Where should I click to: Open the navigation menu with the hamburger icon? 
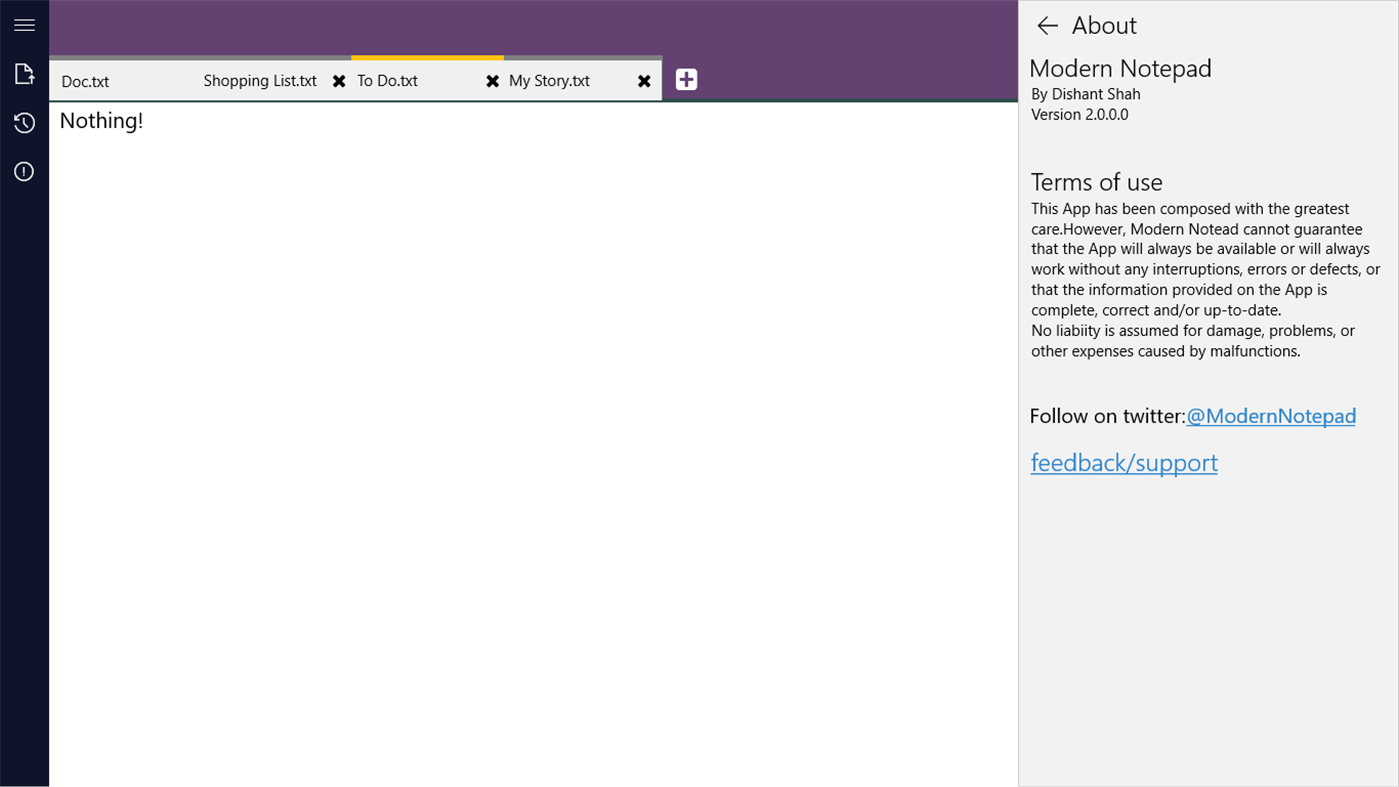pyautogui.click(x=24, y=25)
